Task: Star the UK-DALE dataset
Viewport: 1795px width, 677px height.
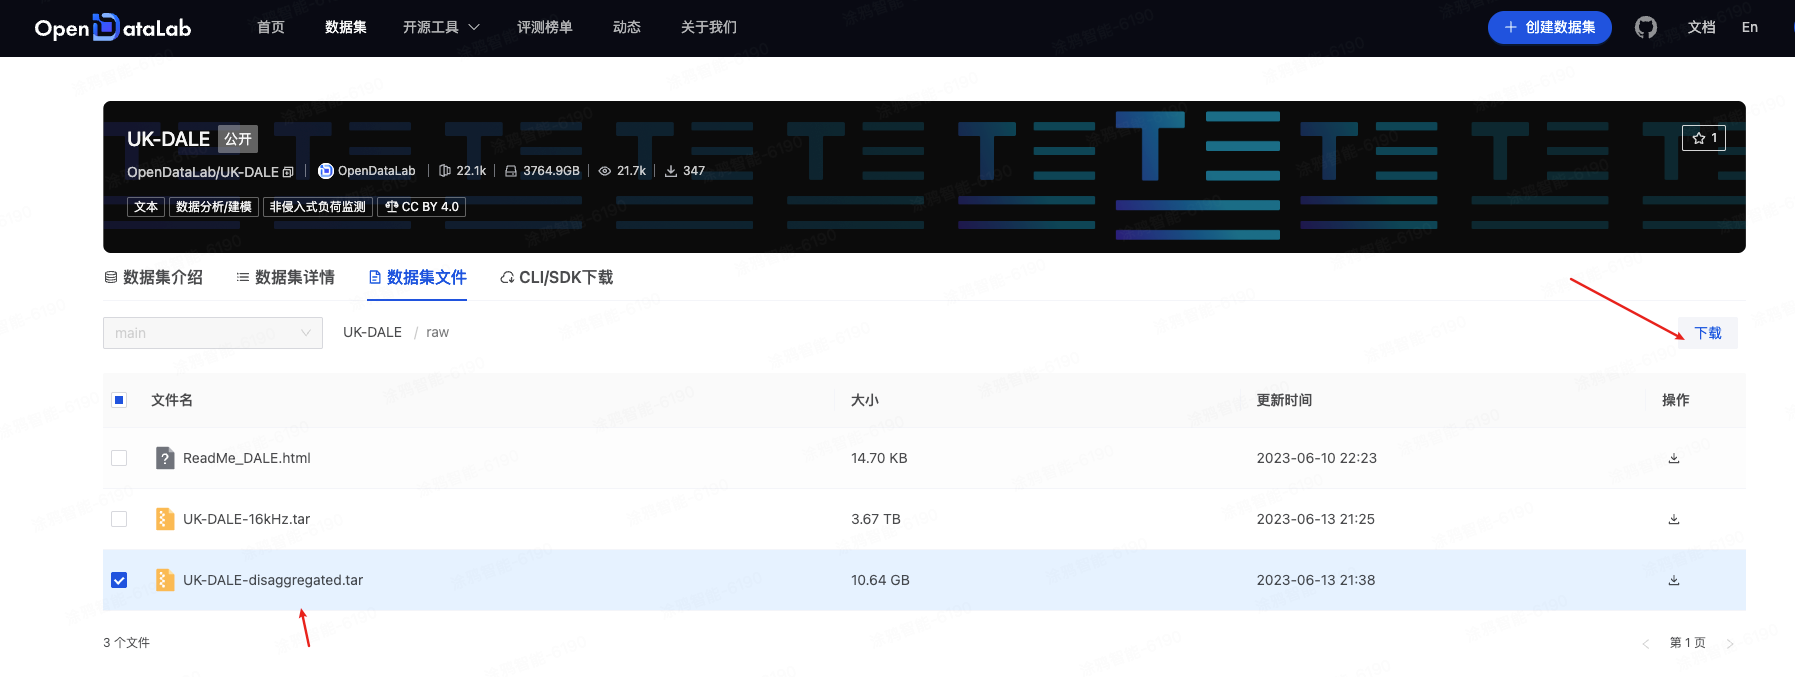Action: click(x=1704, y=138)
